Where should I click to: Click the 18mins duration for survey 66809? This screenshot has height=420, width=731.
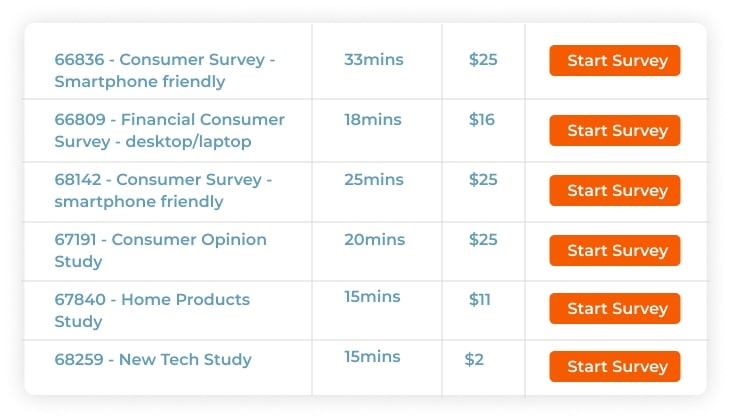(x=373, y=120)
